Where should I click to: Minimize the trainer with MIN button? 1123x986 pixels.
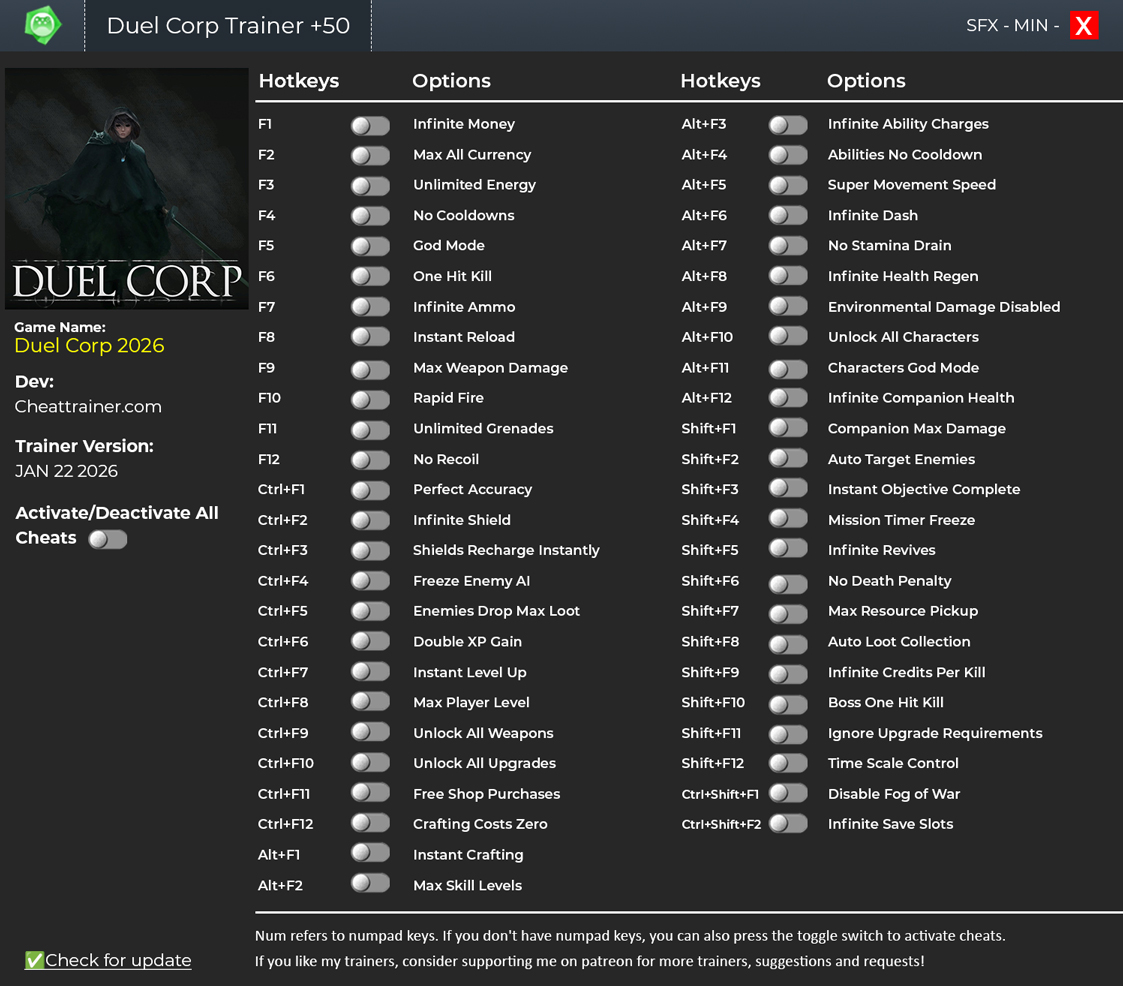pyautogui.click(x=1030, y=26)
